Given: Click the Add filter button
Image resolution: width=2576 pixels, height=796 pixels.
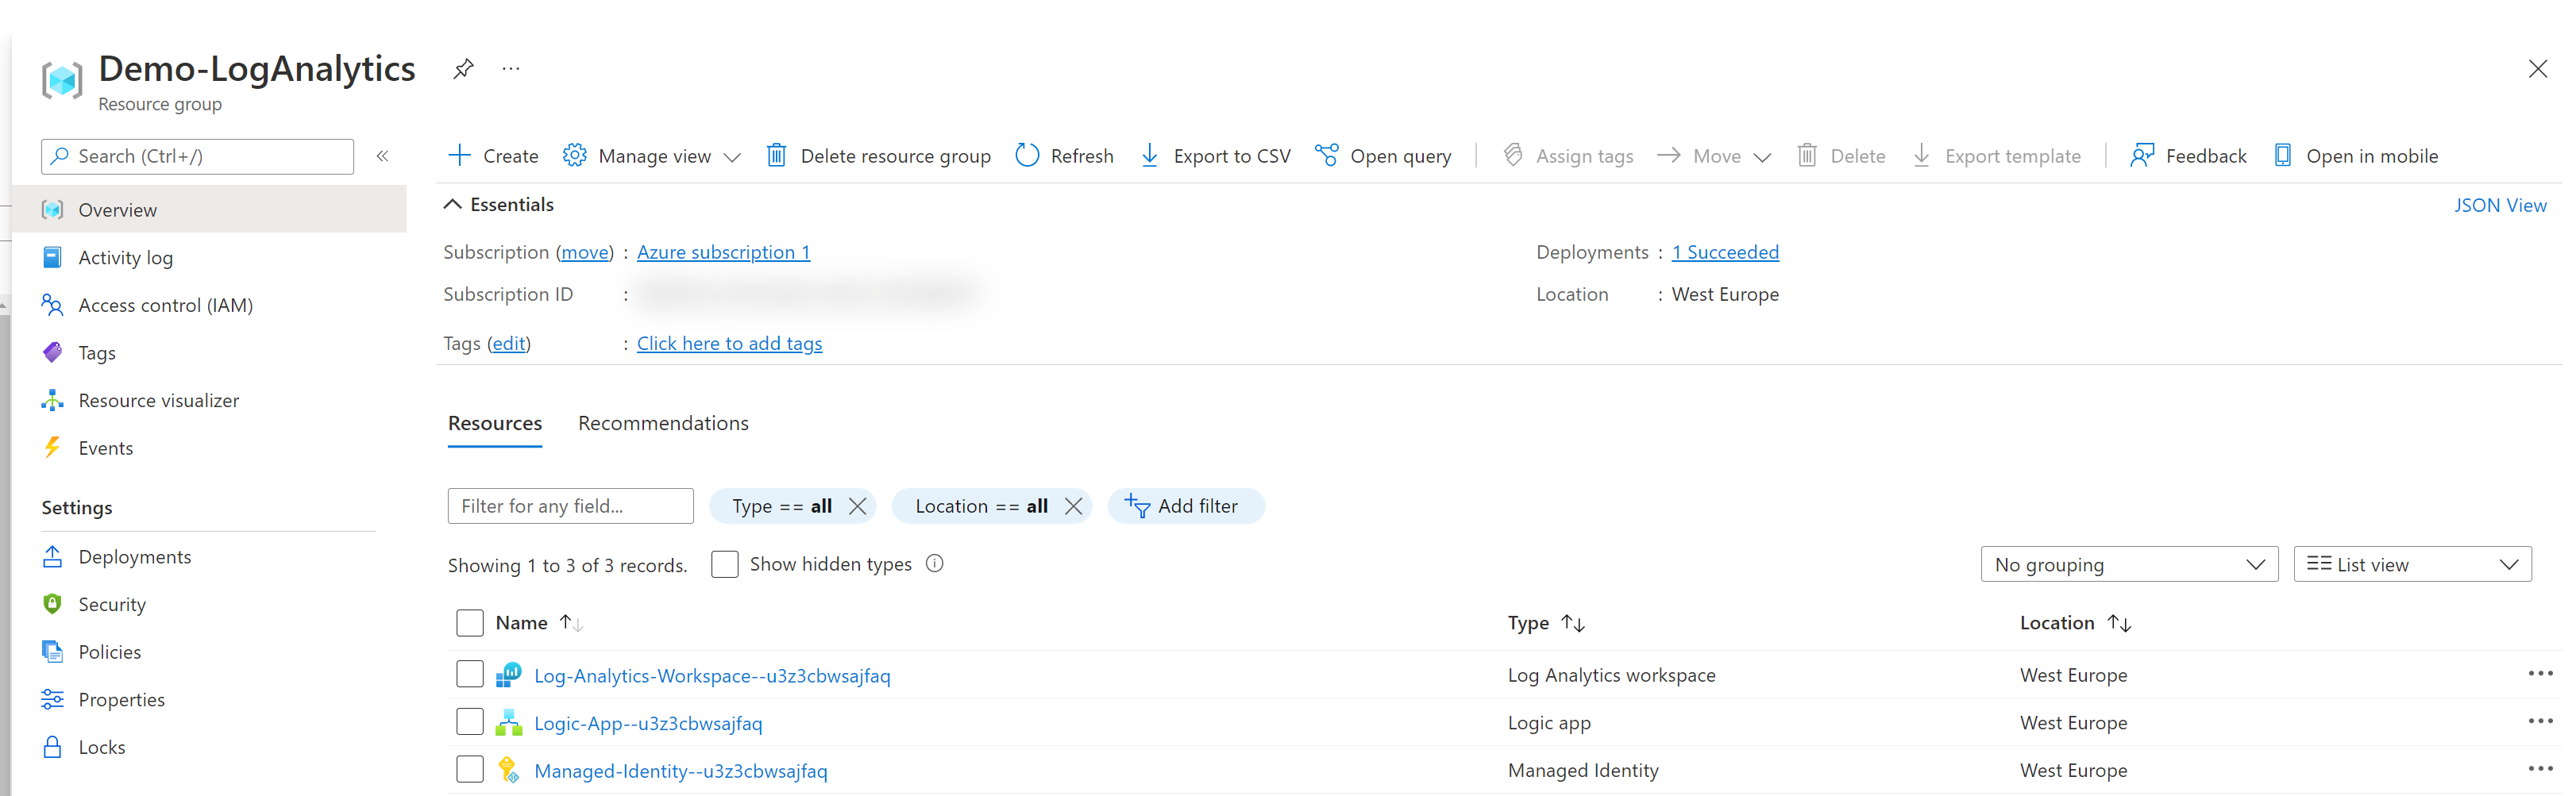Looking at the screenshot, I should [1185, 506].
